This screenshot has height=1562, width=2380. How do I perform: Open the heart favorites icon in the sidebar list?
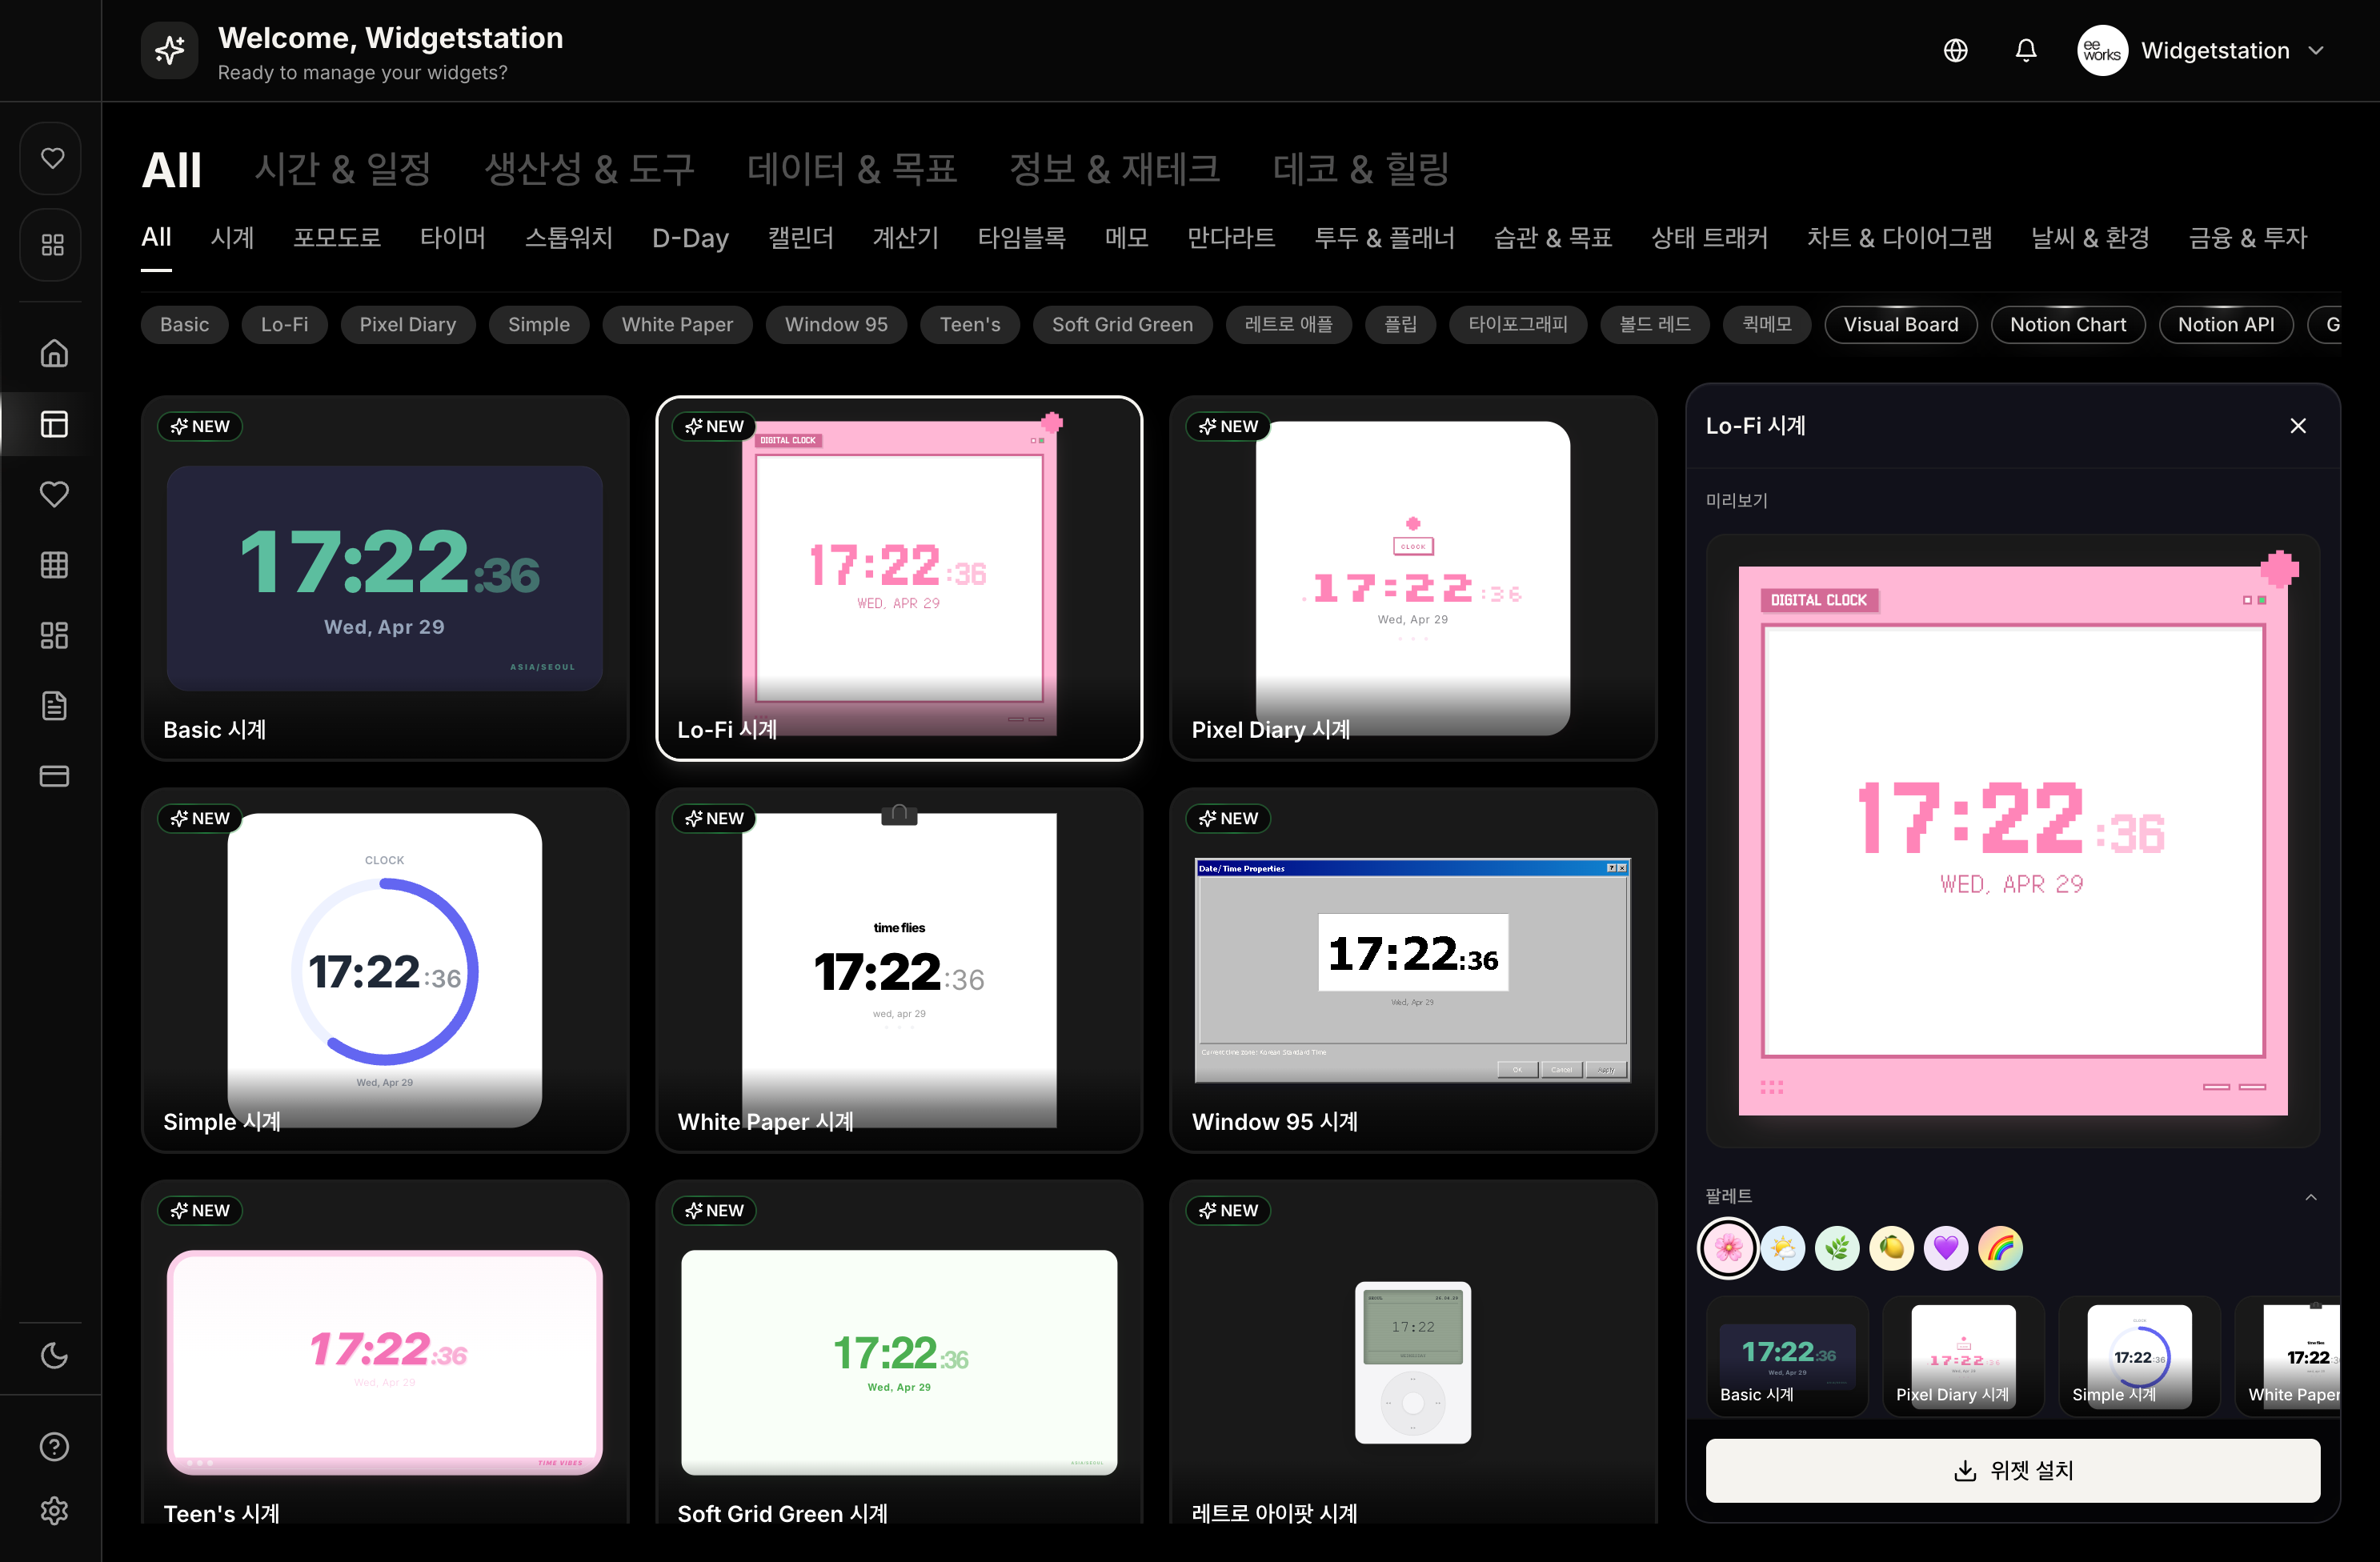54,494
